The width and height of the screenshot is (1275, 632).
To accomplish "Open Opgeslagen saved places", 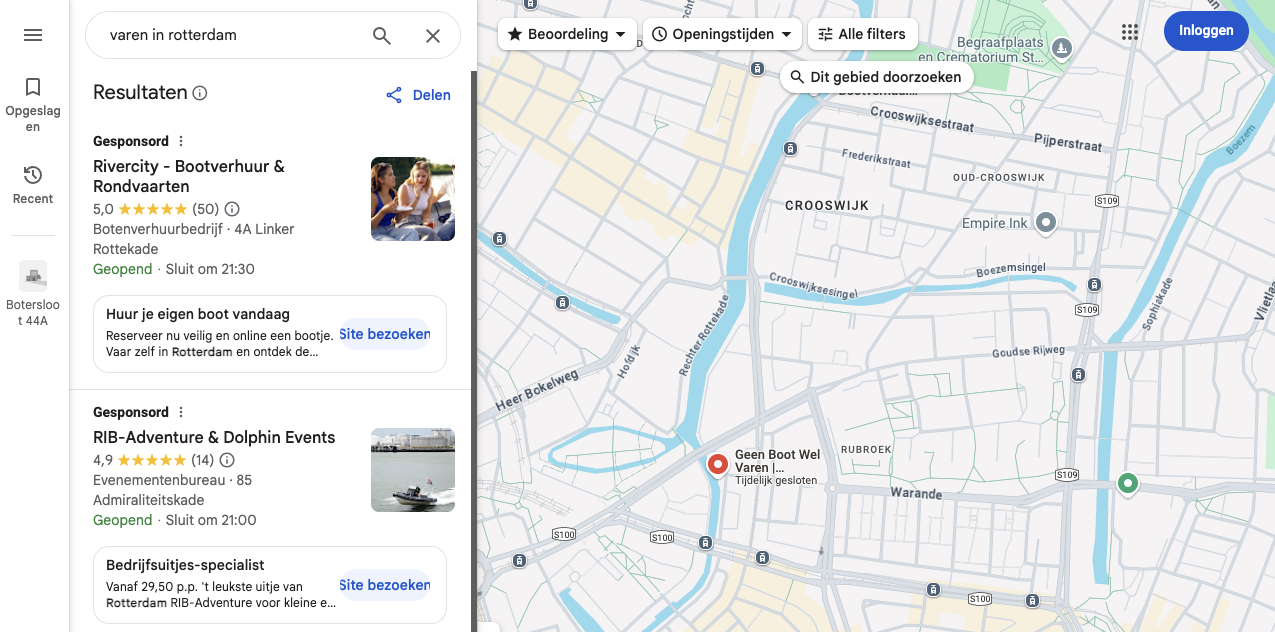I will click(33, 104).
